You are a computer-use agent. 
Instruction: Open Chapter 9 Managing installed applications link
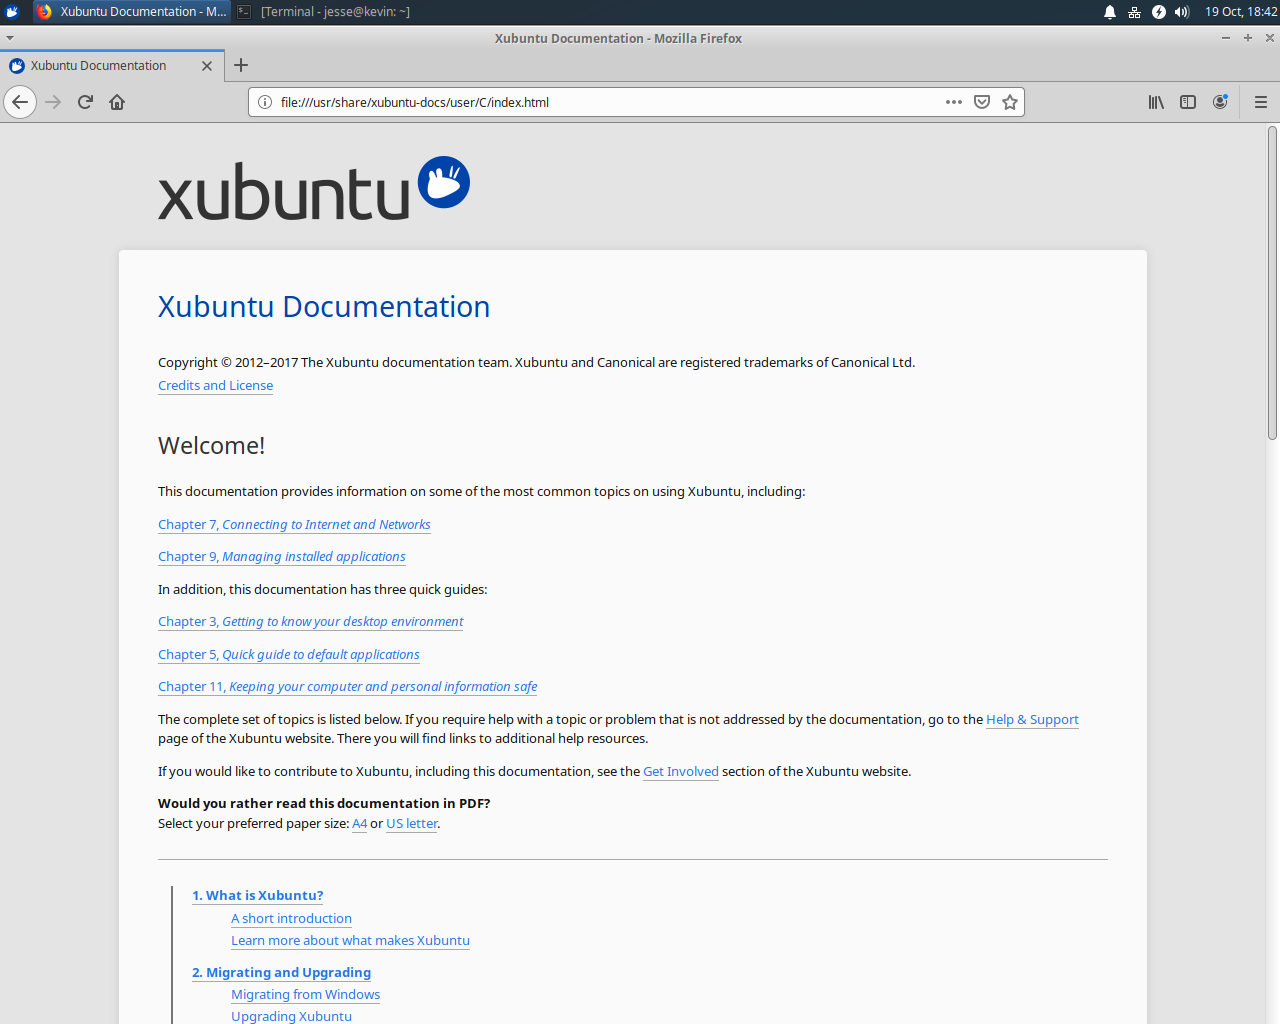[x=282, y=557]
